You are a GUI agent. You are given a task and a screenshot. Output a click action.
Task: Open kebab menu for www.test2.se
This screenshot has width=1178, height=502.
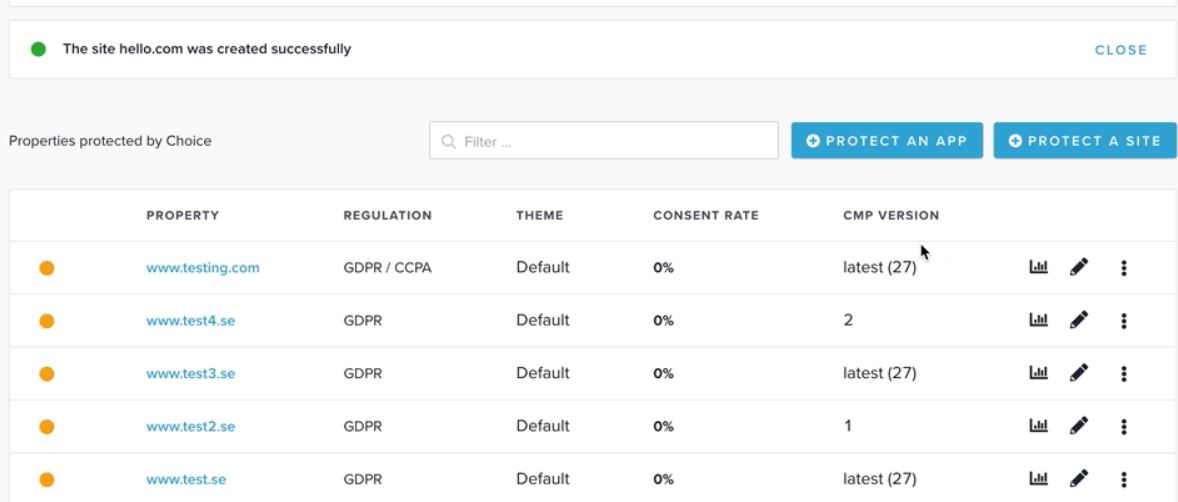pos(1123,427)
